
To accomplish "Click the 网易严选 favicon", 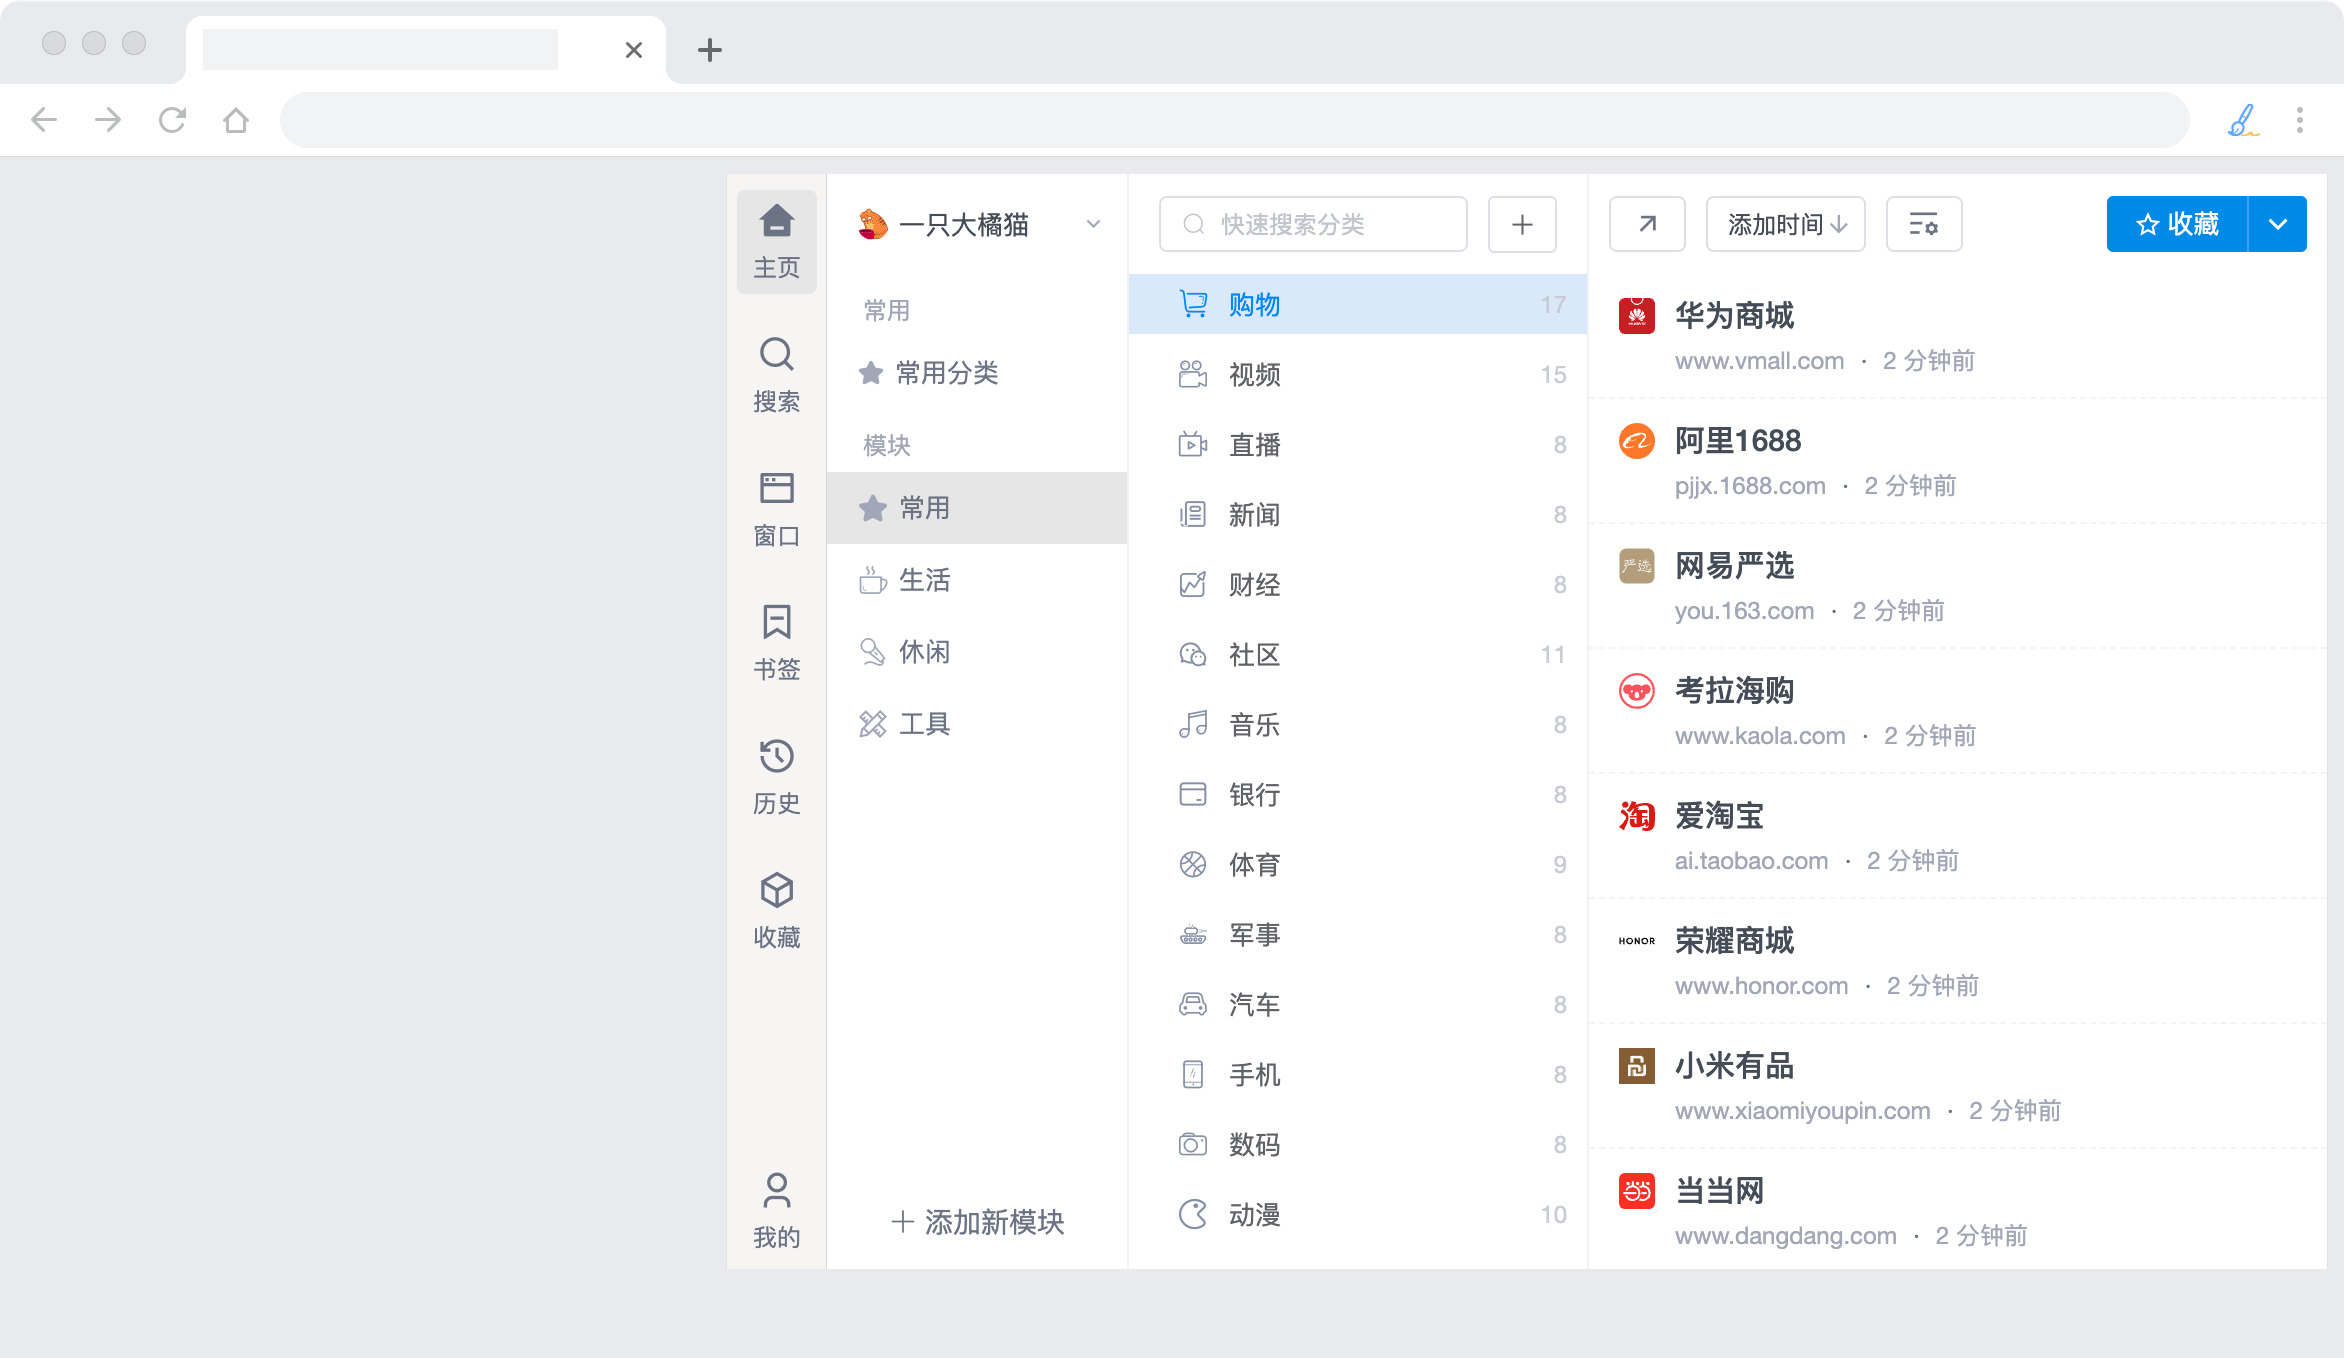I will click(x=1637, y=566).
